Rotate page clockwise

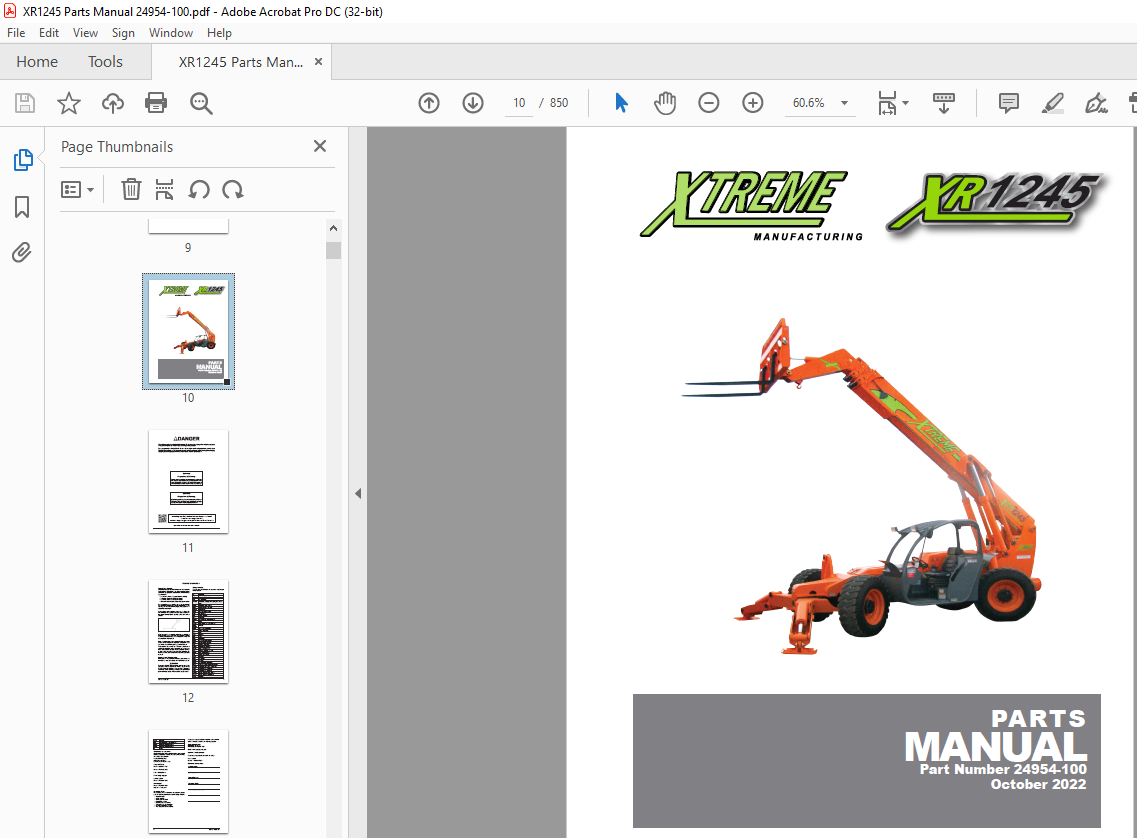click(x=233, y=190)
